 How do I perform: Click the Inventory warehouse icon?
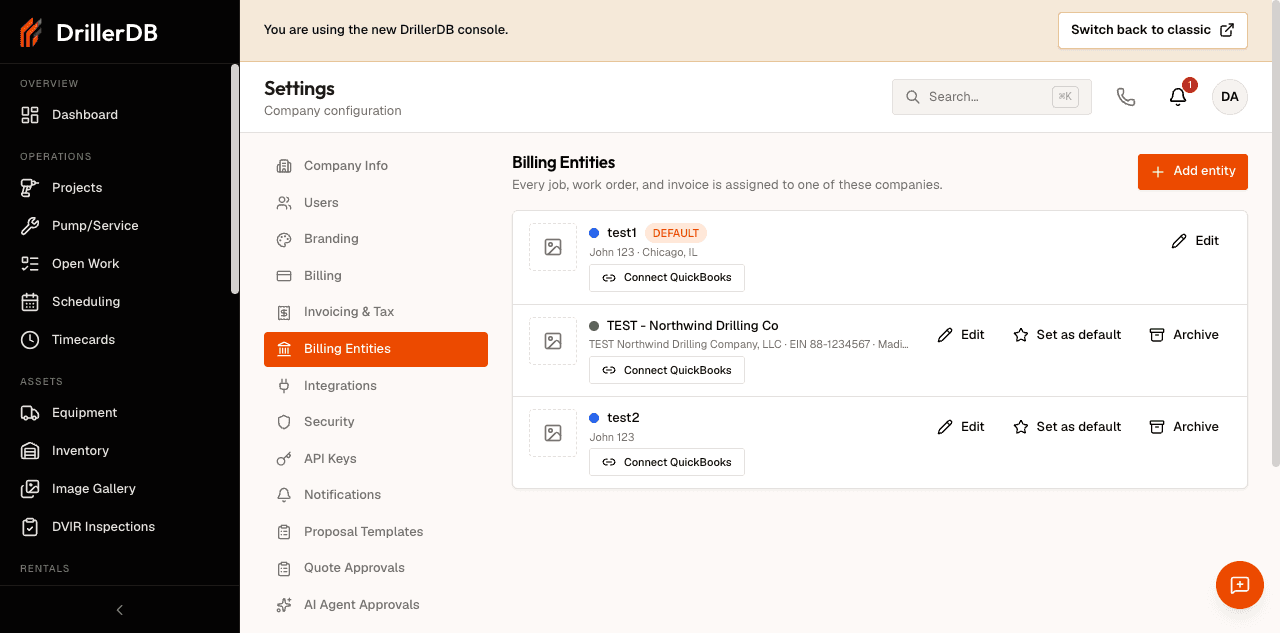tap(30, 451)
